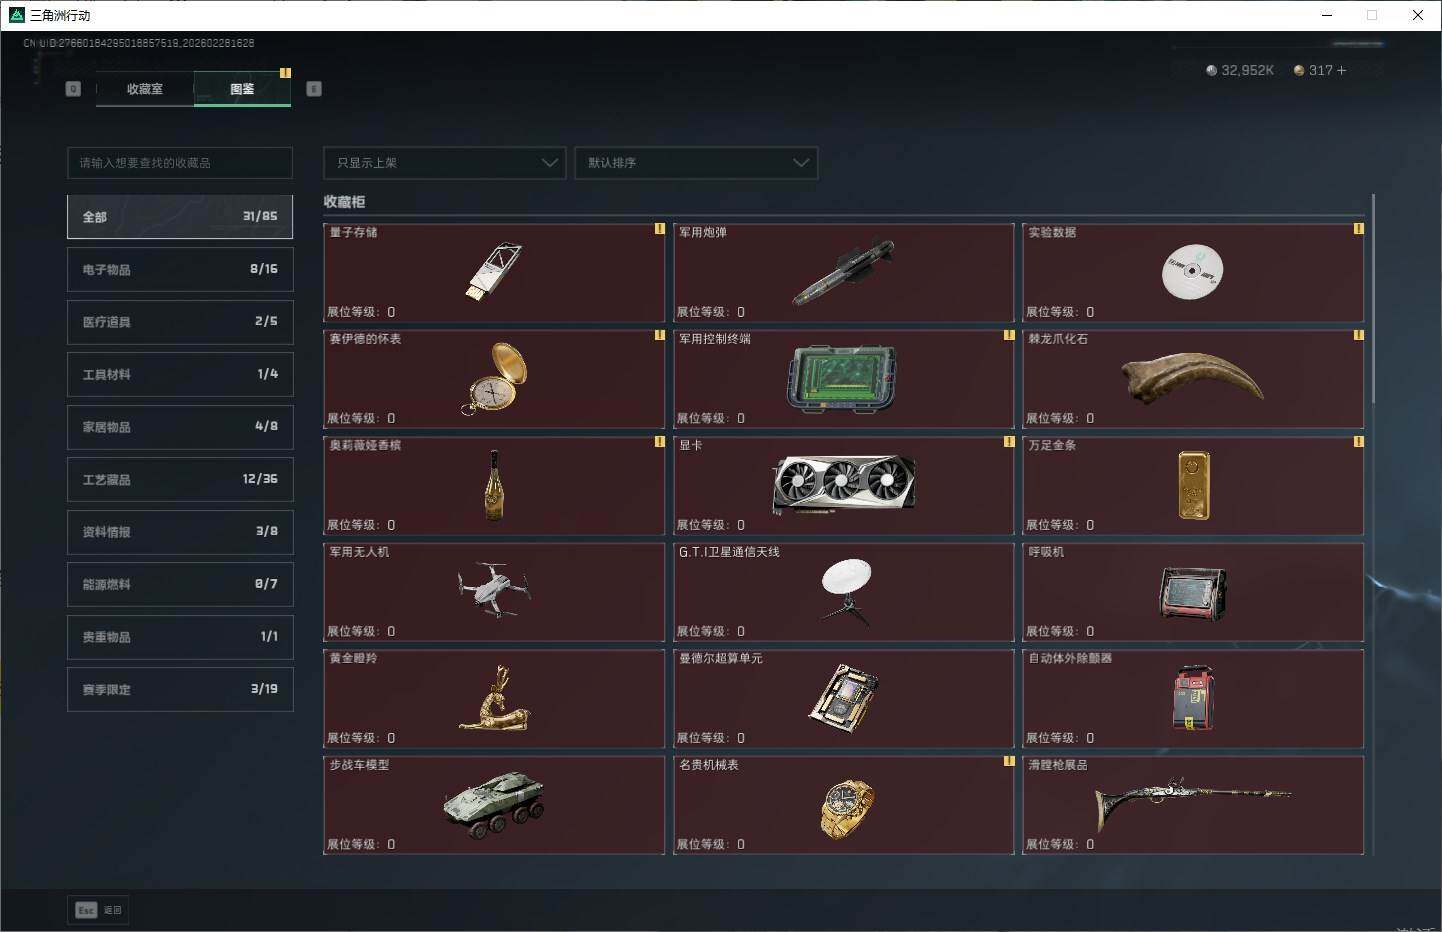Select the G.T.I卫星通信天线 satellite dish icon
Viewport: 1442px width, 932px height.
coord(846,591)
